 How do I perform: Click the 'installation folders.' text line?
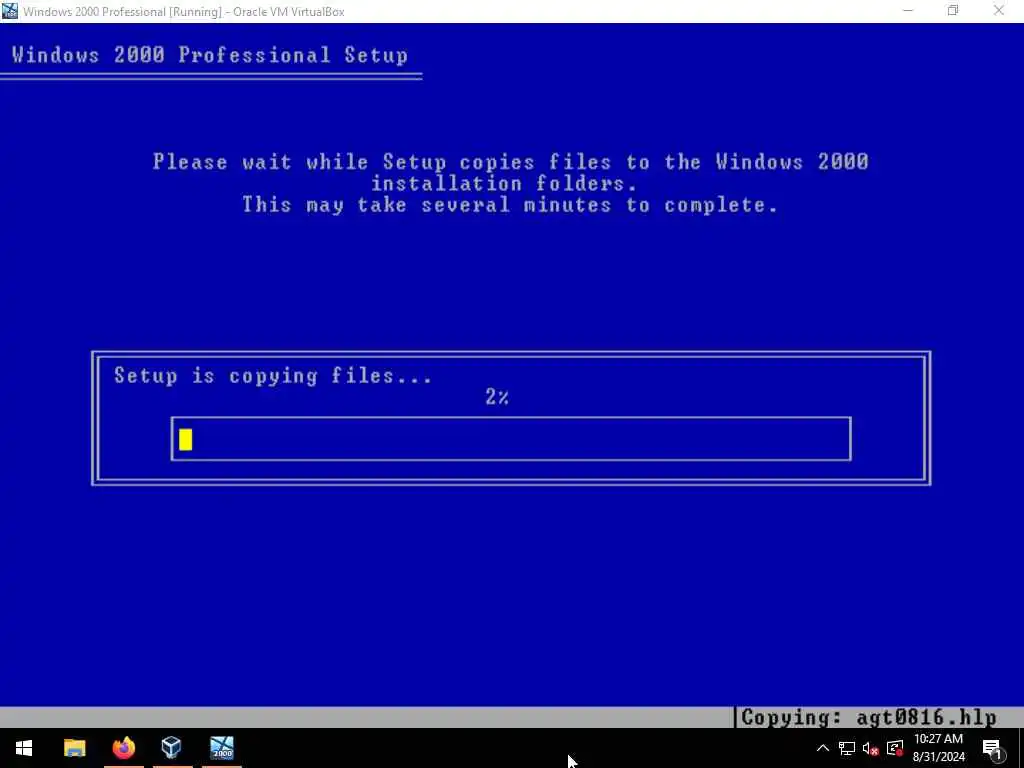[504, 184]
